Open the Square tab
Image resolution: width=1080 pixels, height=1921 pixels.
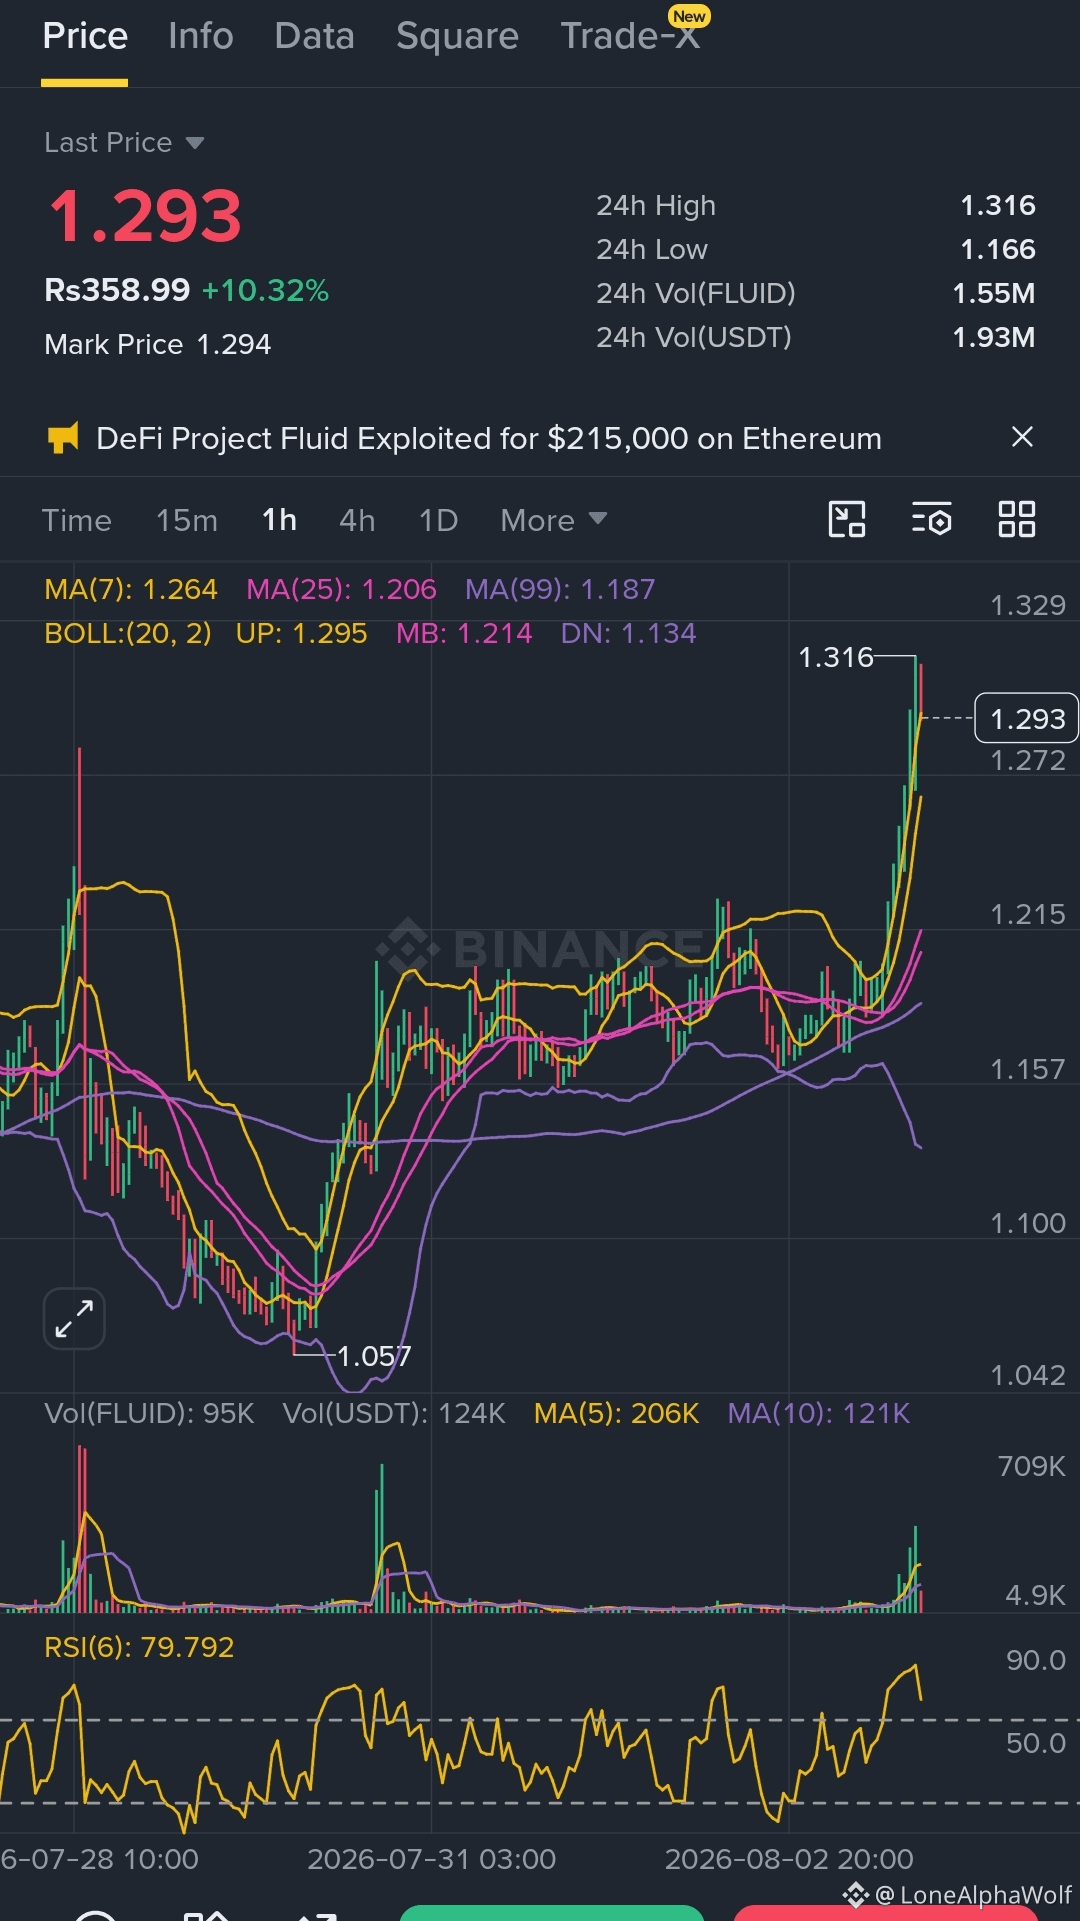(x=457, y=37)
